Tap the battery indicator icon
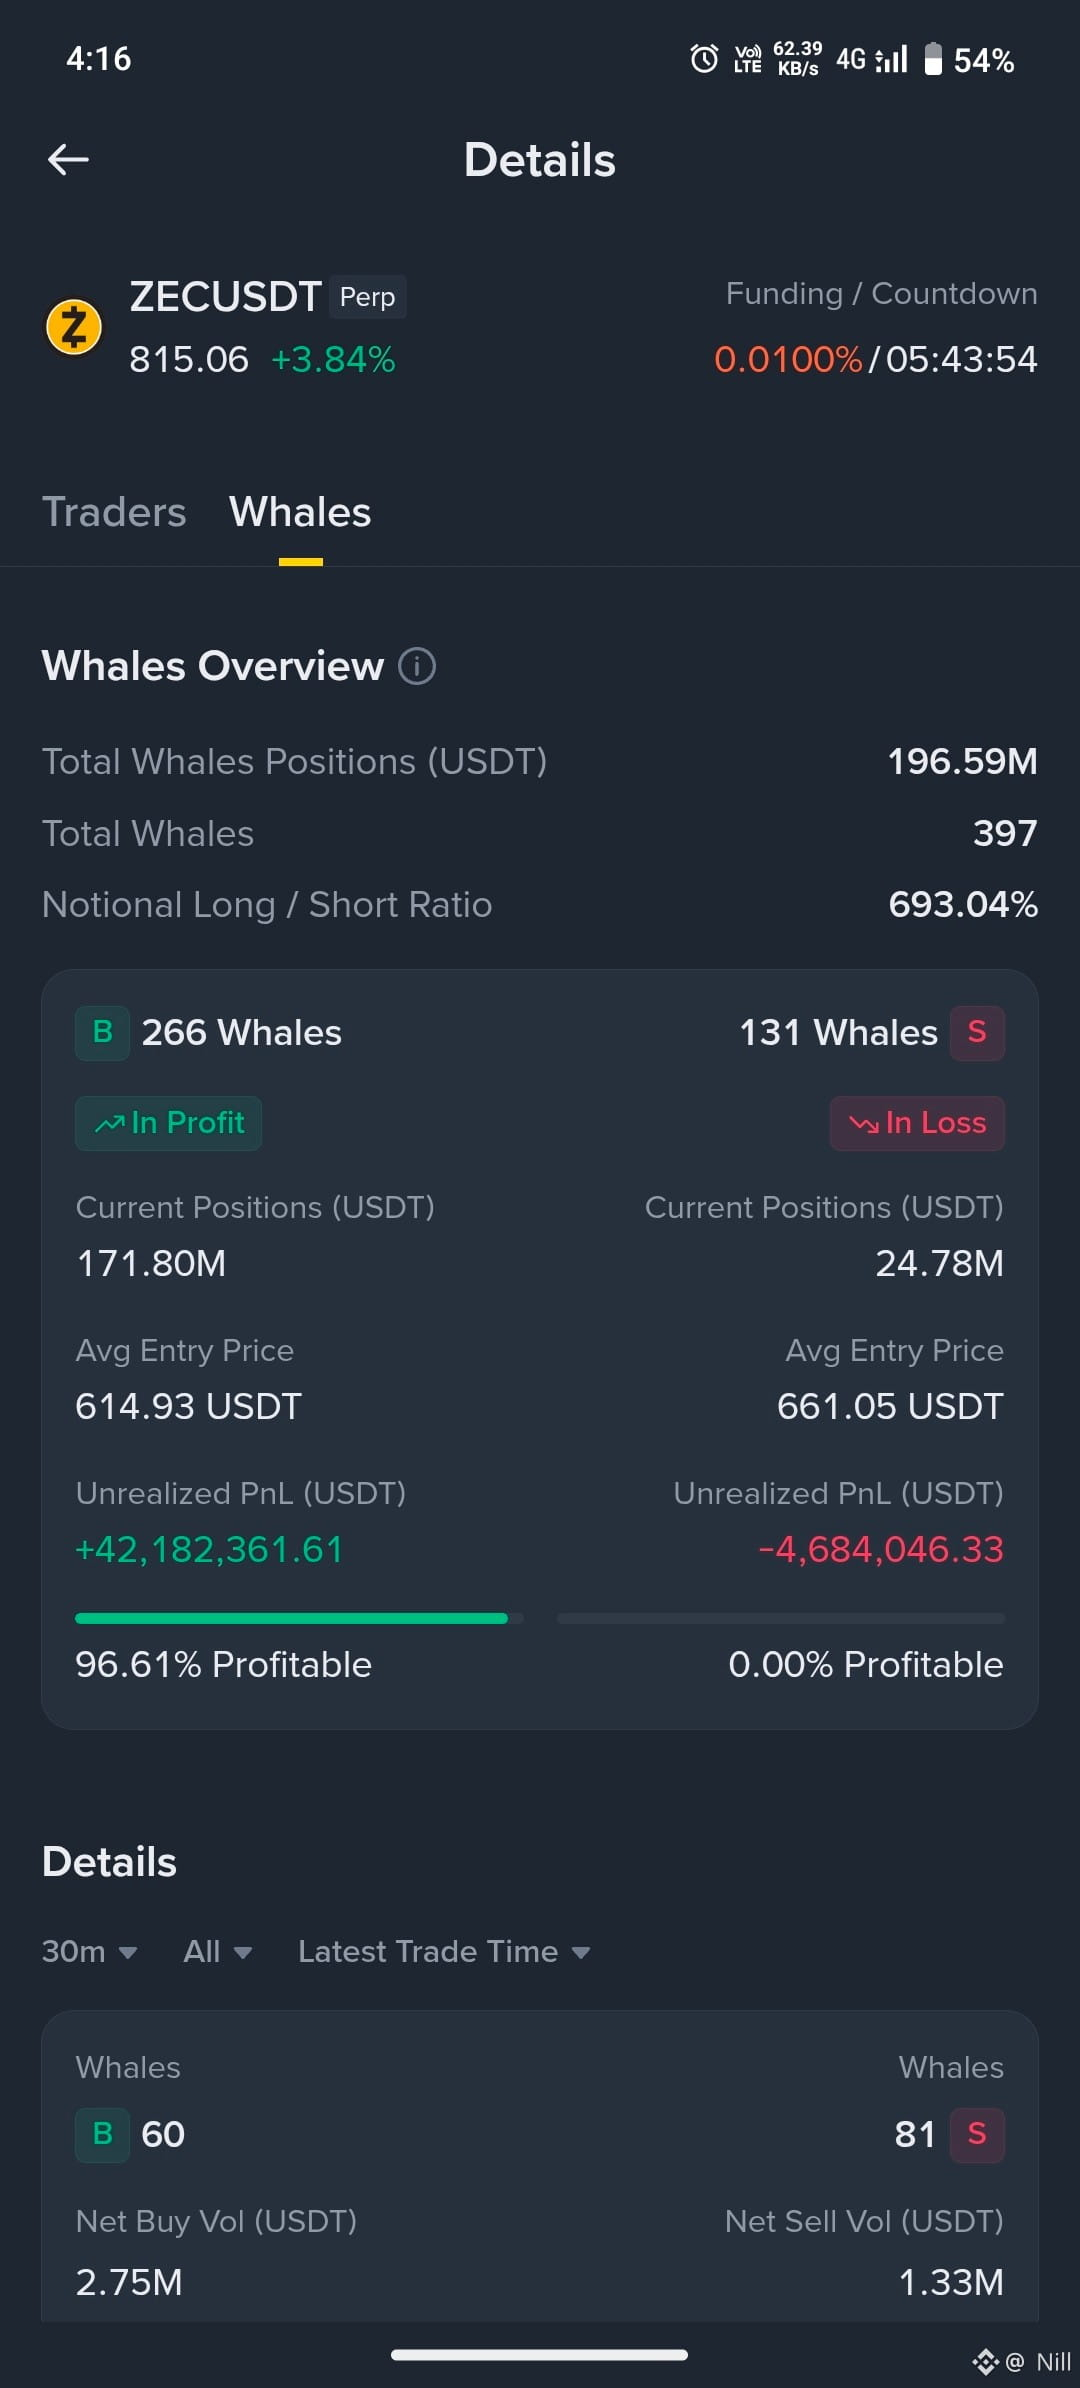This screenshot has width=1080, height=2388. 932,59
